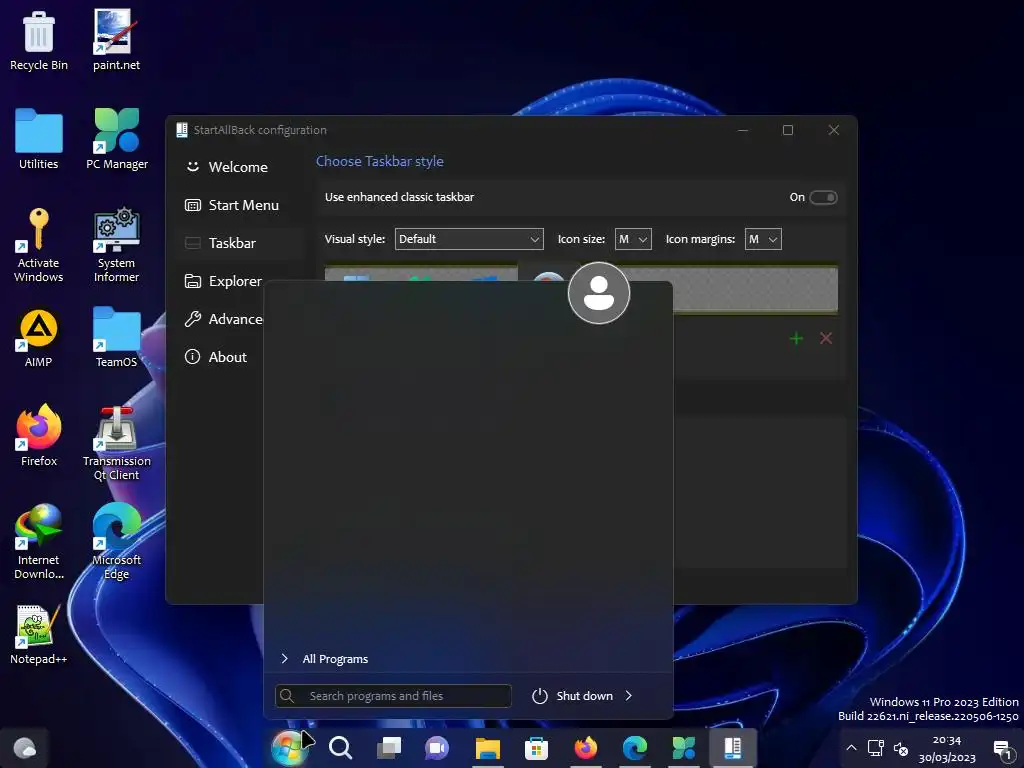Open Visual style dropdown
The width and height of the screenshot is (1024, 768).
click(x=469, y=239)
